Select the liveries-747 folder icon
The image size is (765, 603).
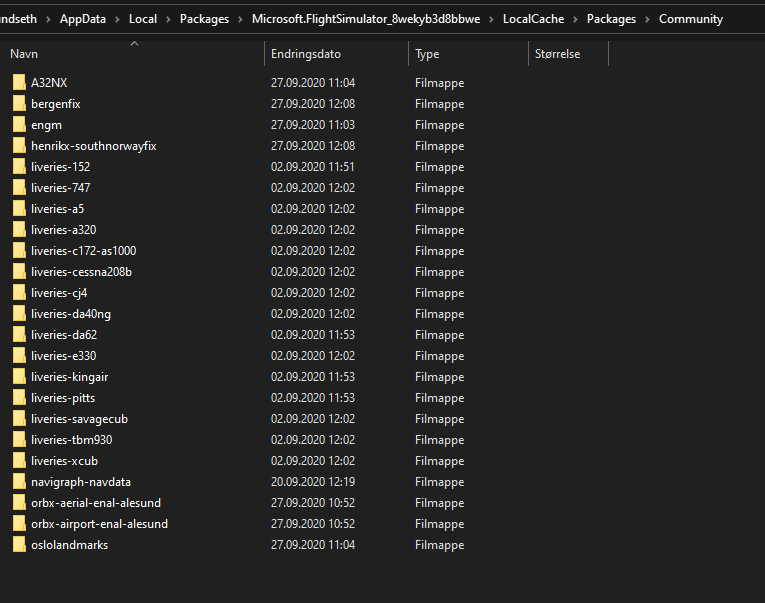[x=19, y=187]
